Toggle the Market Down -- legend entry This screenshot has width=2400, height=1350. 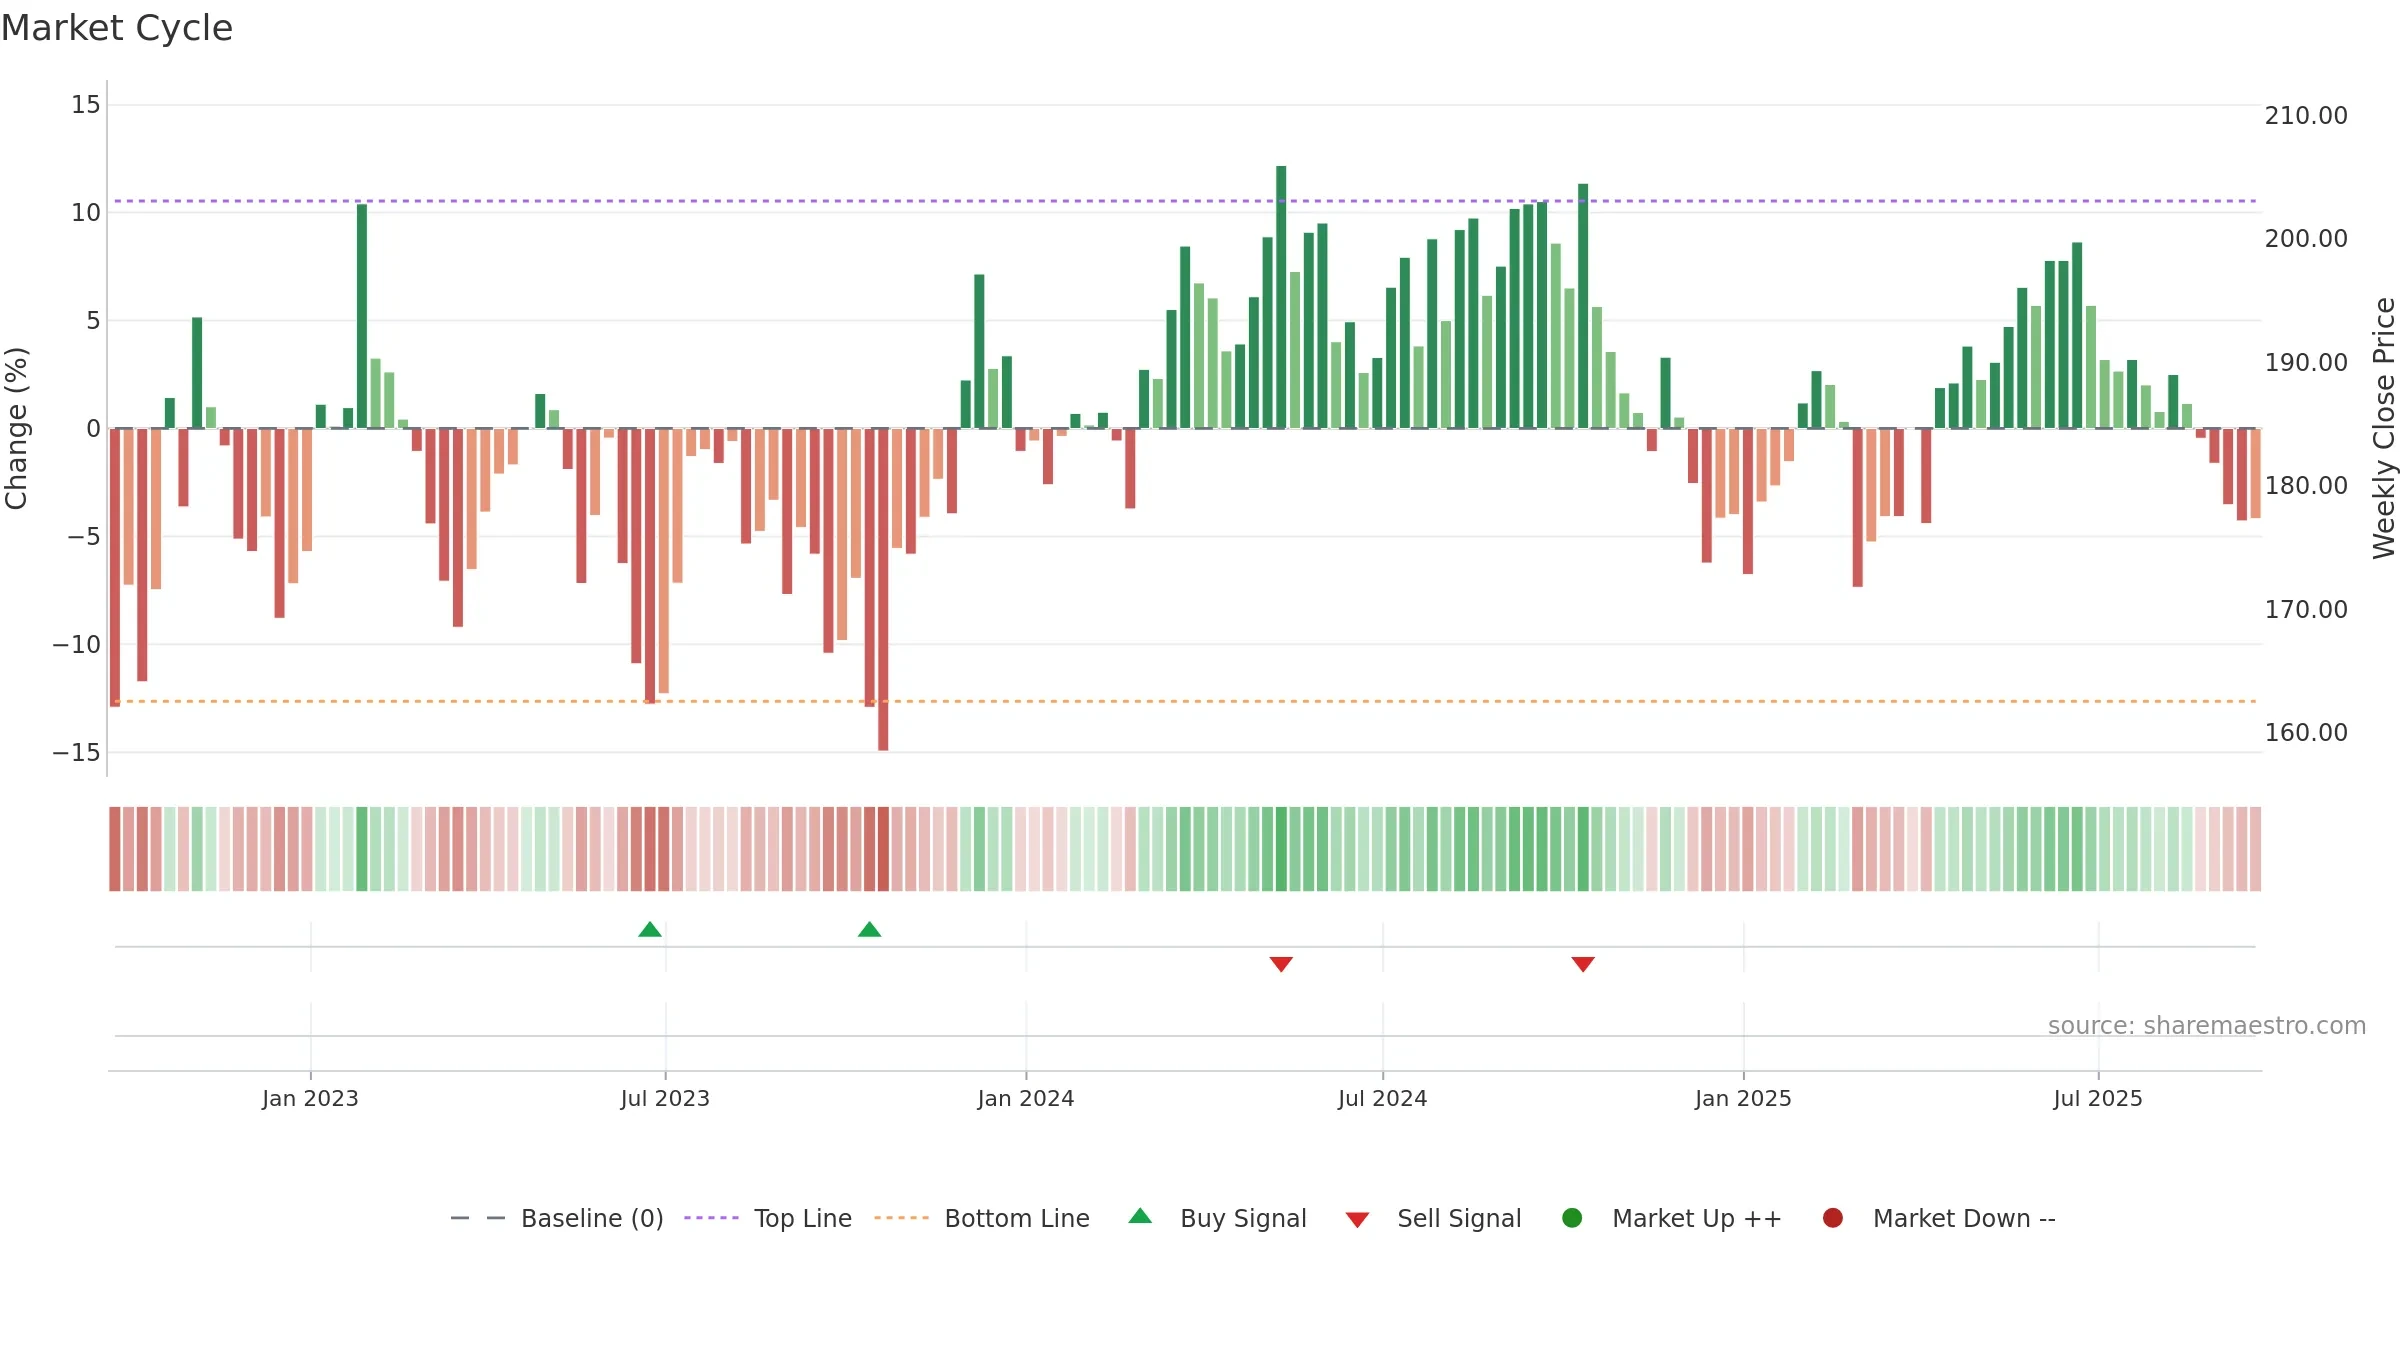point(1938,1218)
